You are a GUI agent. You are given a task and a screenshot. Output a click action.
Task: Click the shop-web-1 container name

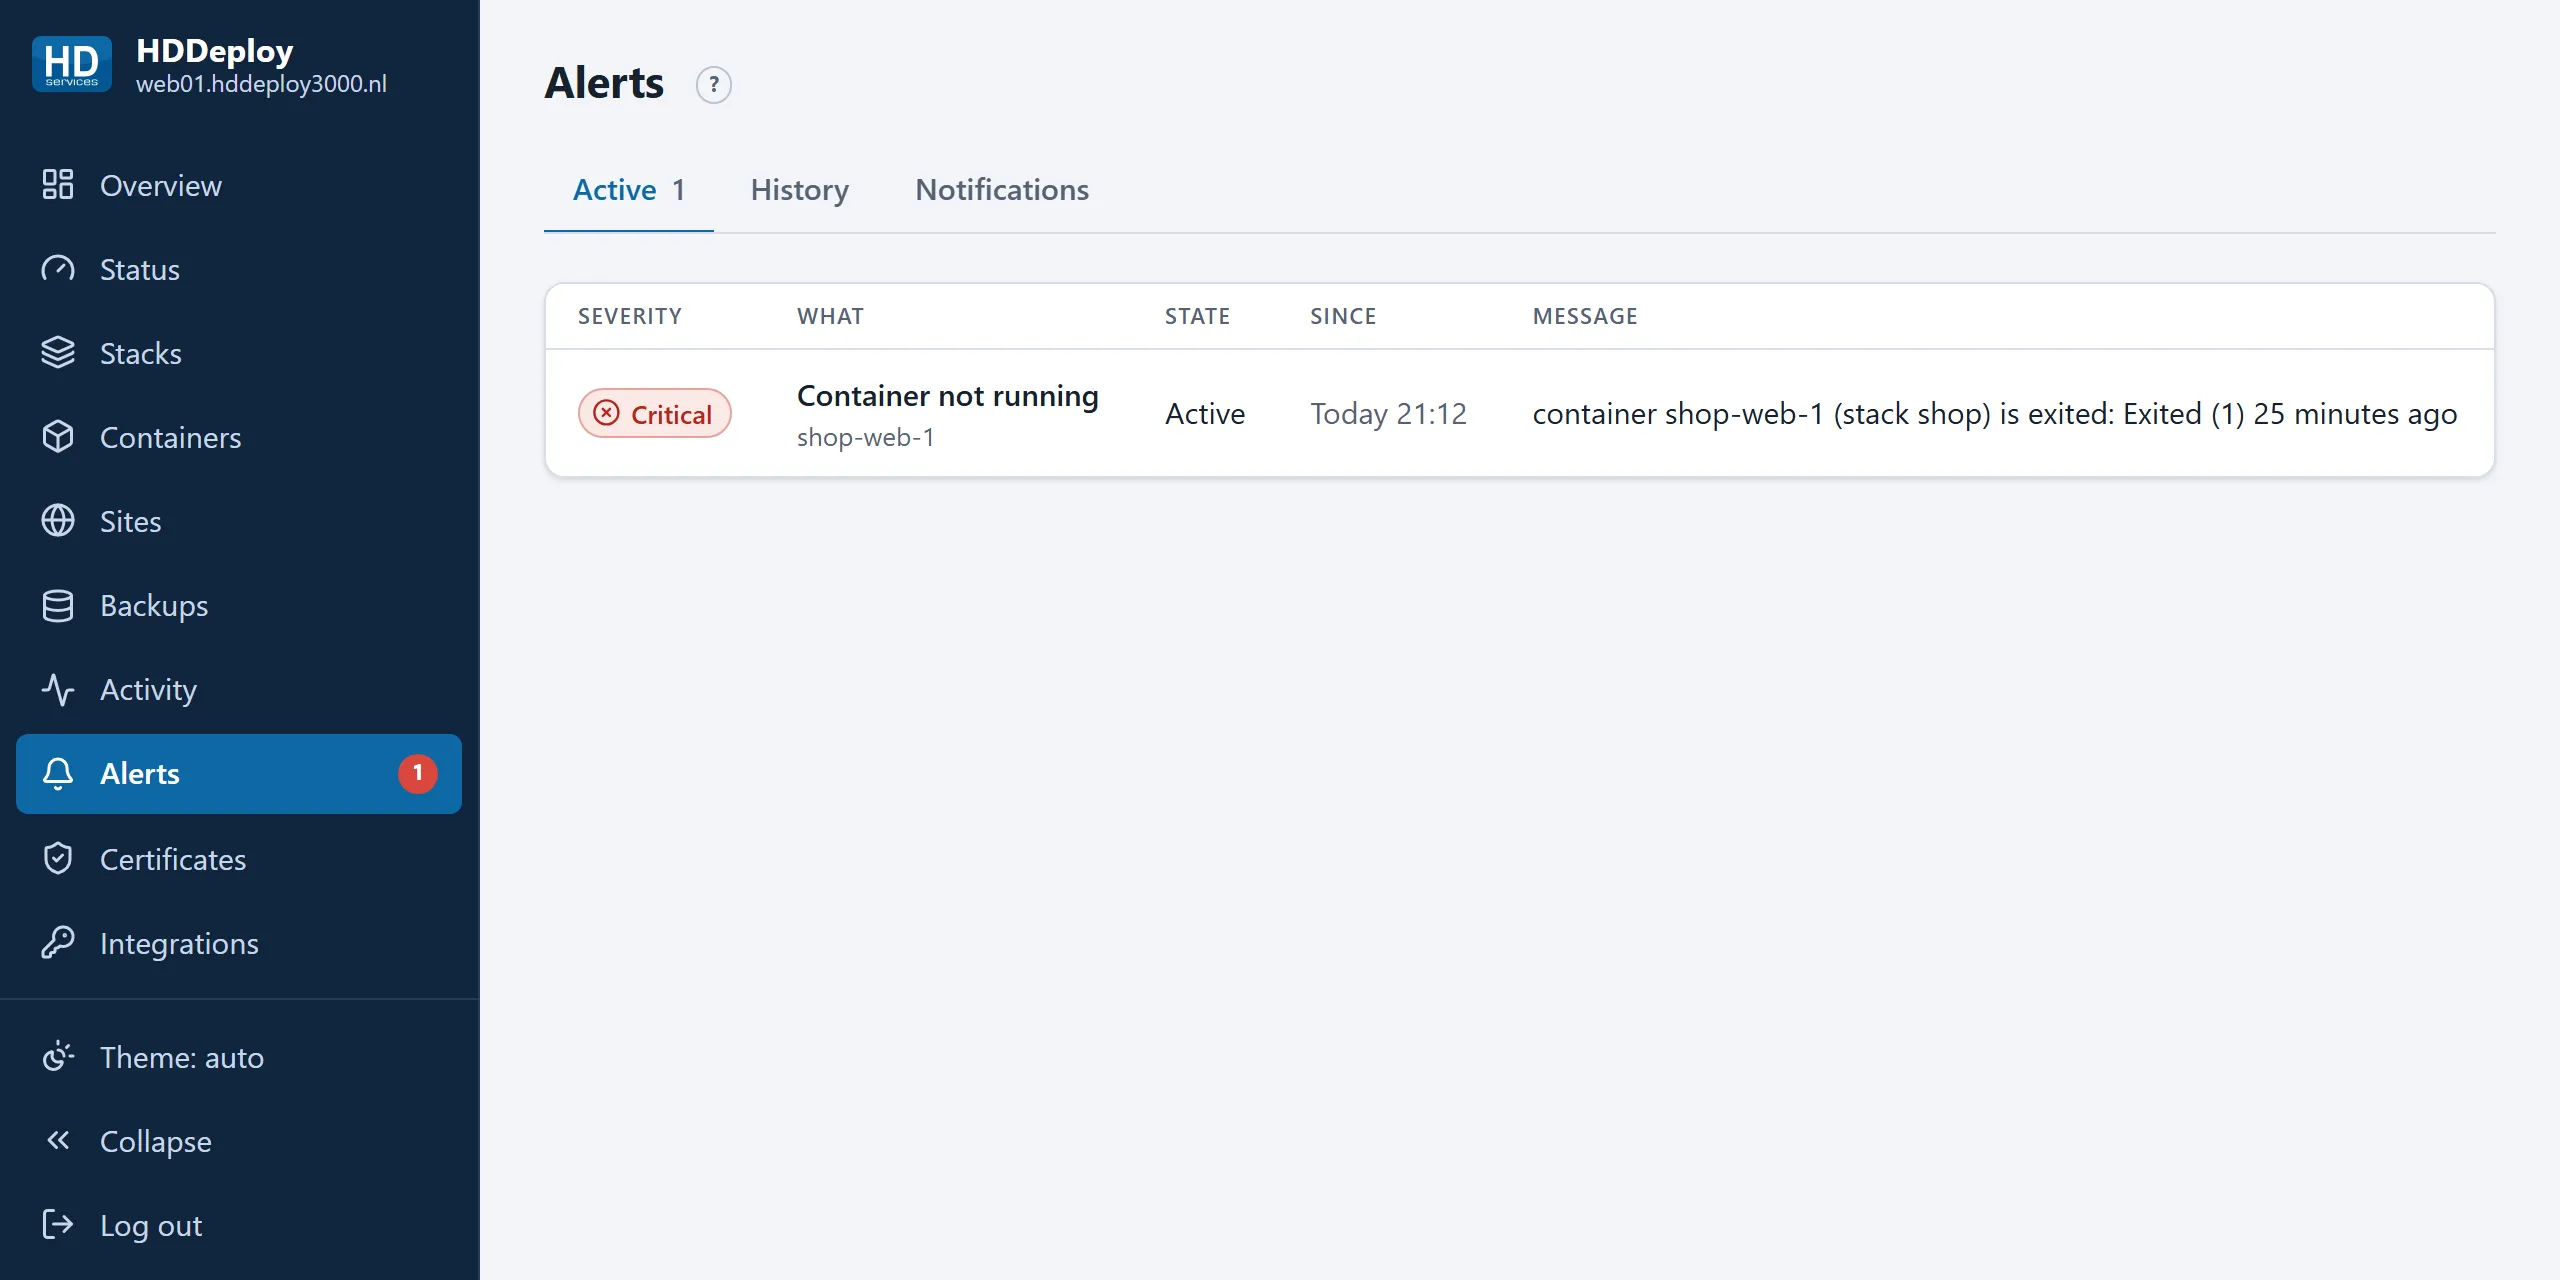pyautogui.click(x=865, y=438)
